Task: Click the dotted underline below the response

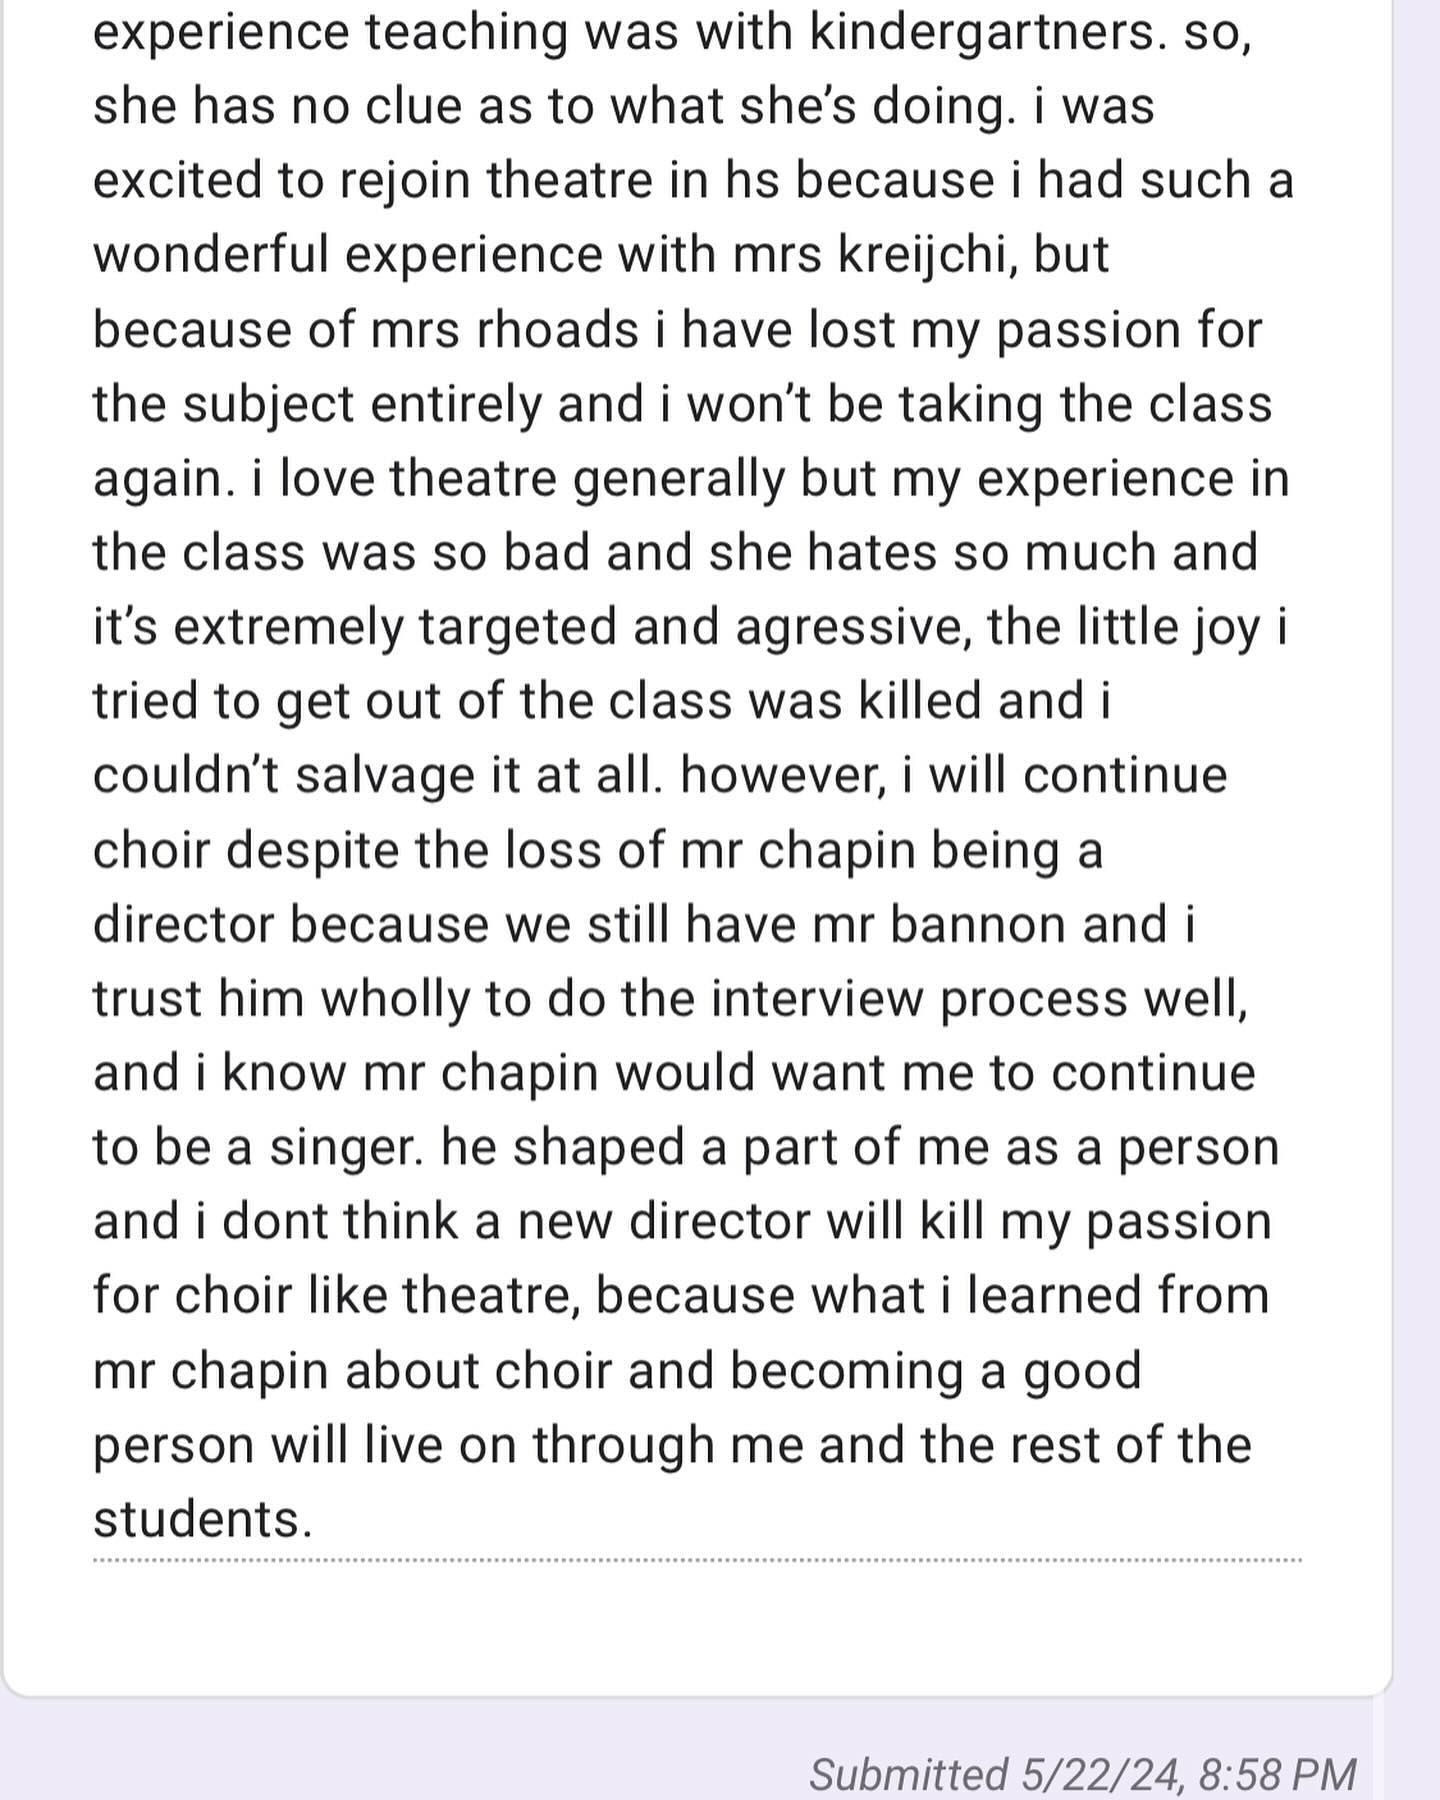Action: click(x=697, y=1559)
